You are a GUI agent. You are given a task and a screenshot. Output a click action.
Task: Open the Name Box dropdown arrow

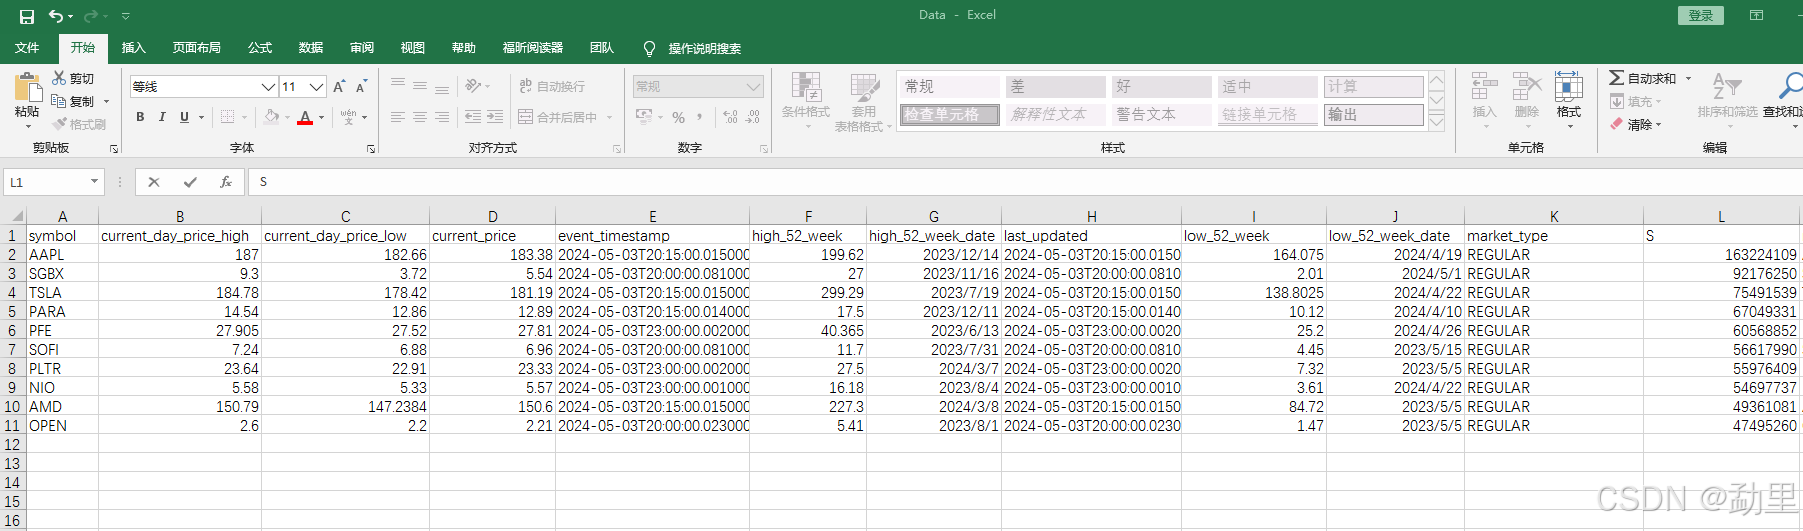tap(95, 182)
